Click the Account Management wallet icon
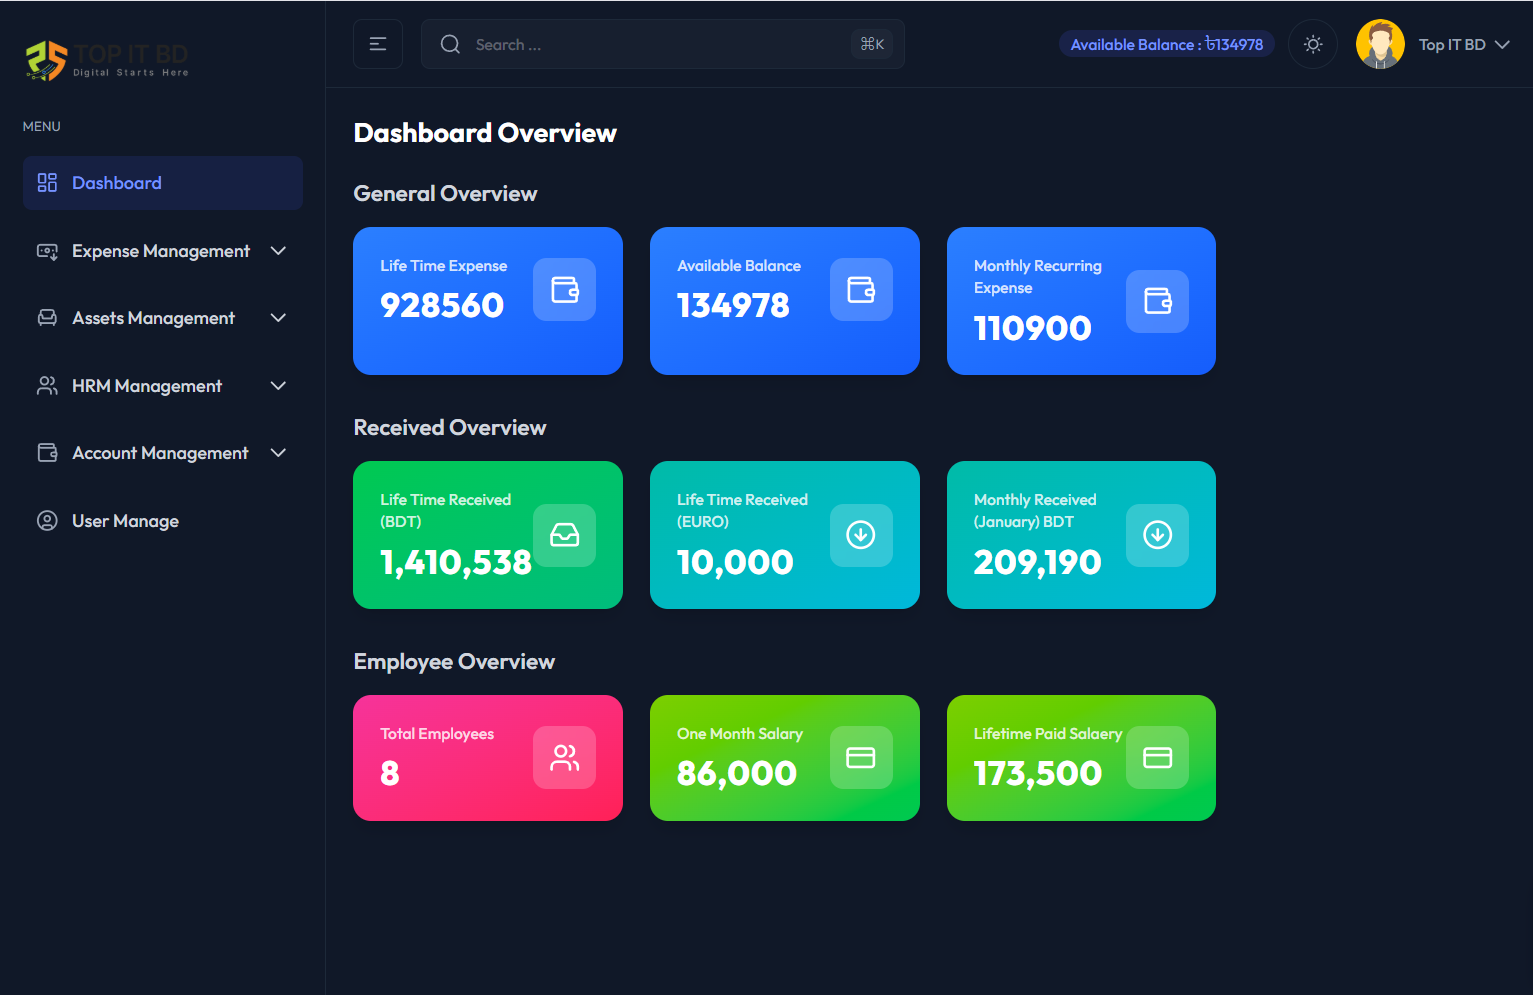This screenshot has width=1533, height=995. (x=47, y=453)
